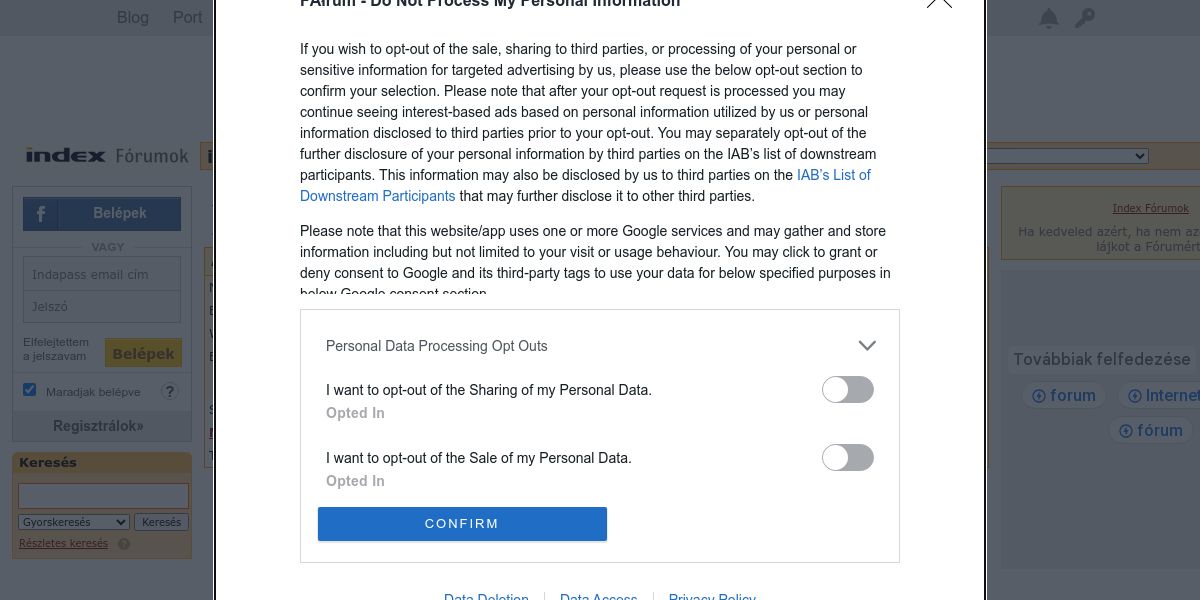
Task: Open the Blog menu item
Action: click(x=133, y=17)
